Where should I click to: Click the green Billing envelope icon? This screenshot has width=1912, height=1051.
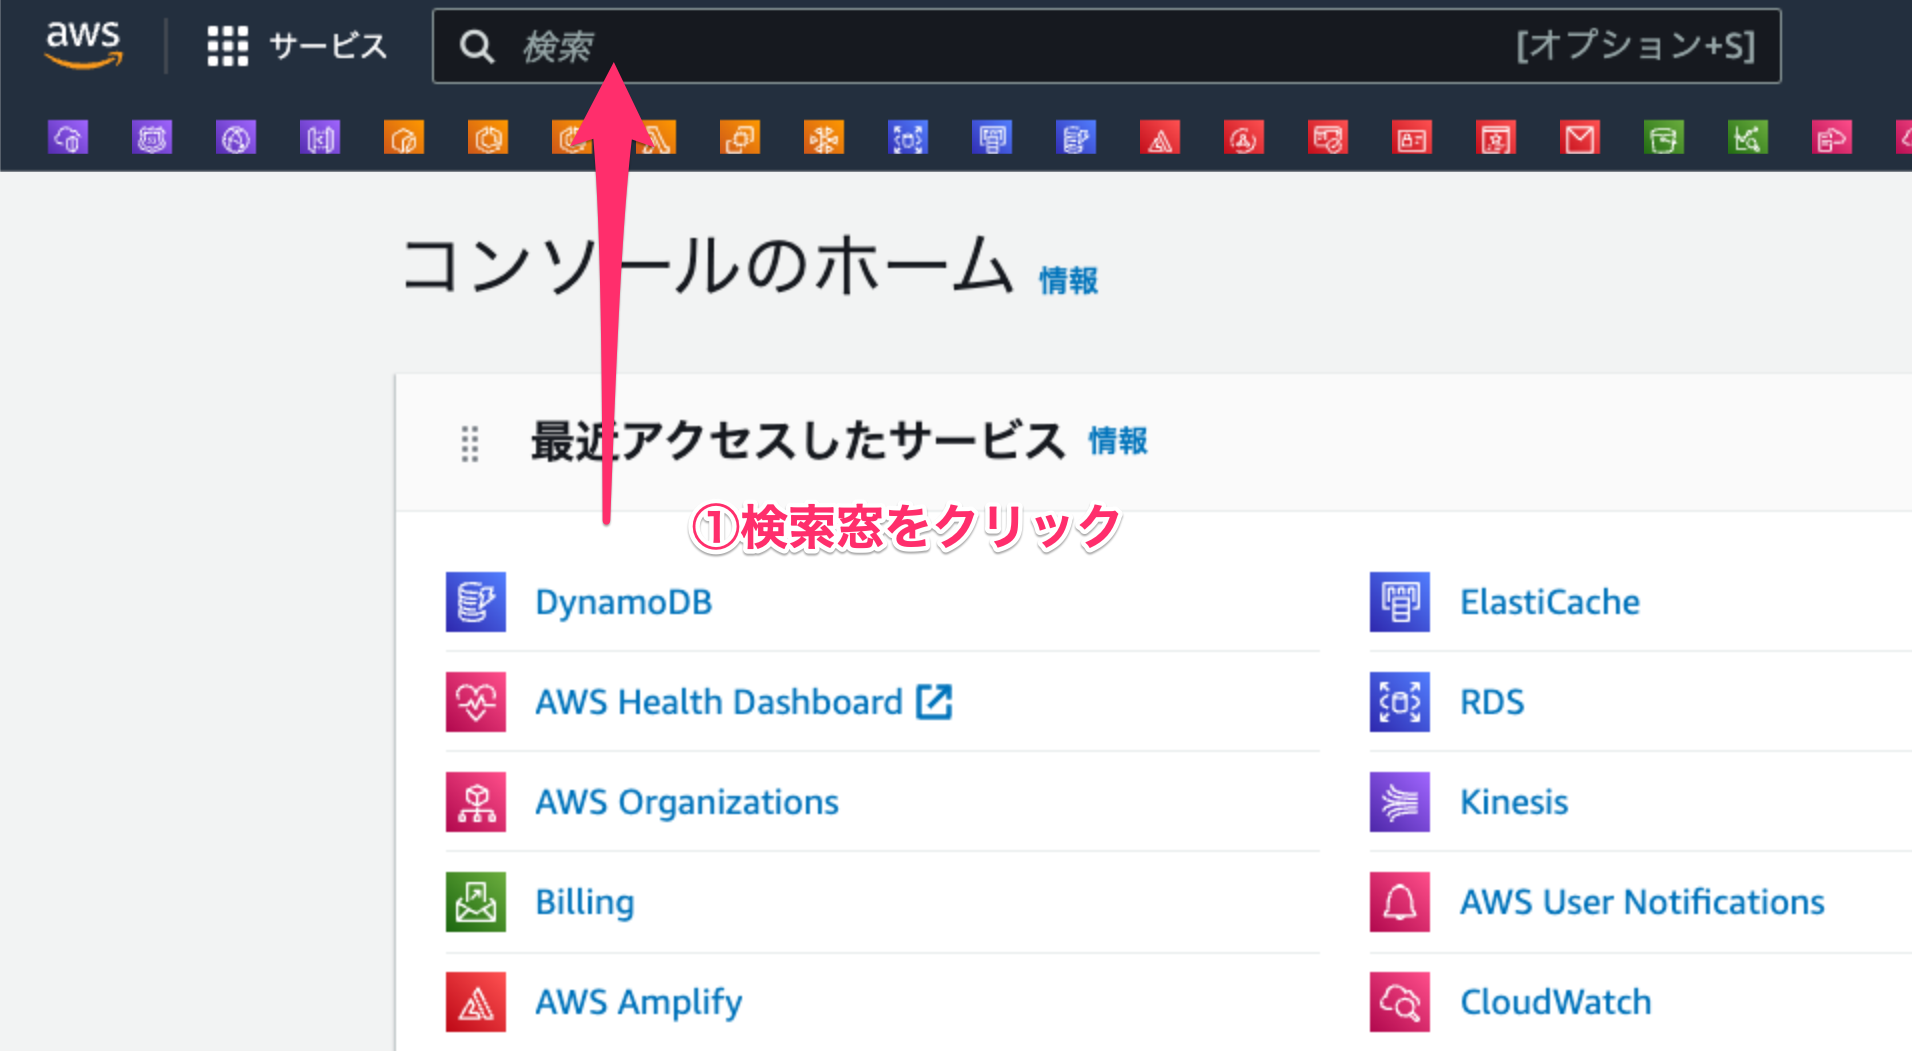(476, 902)
